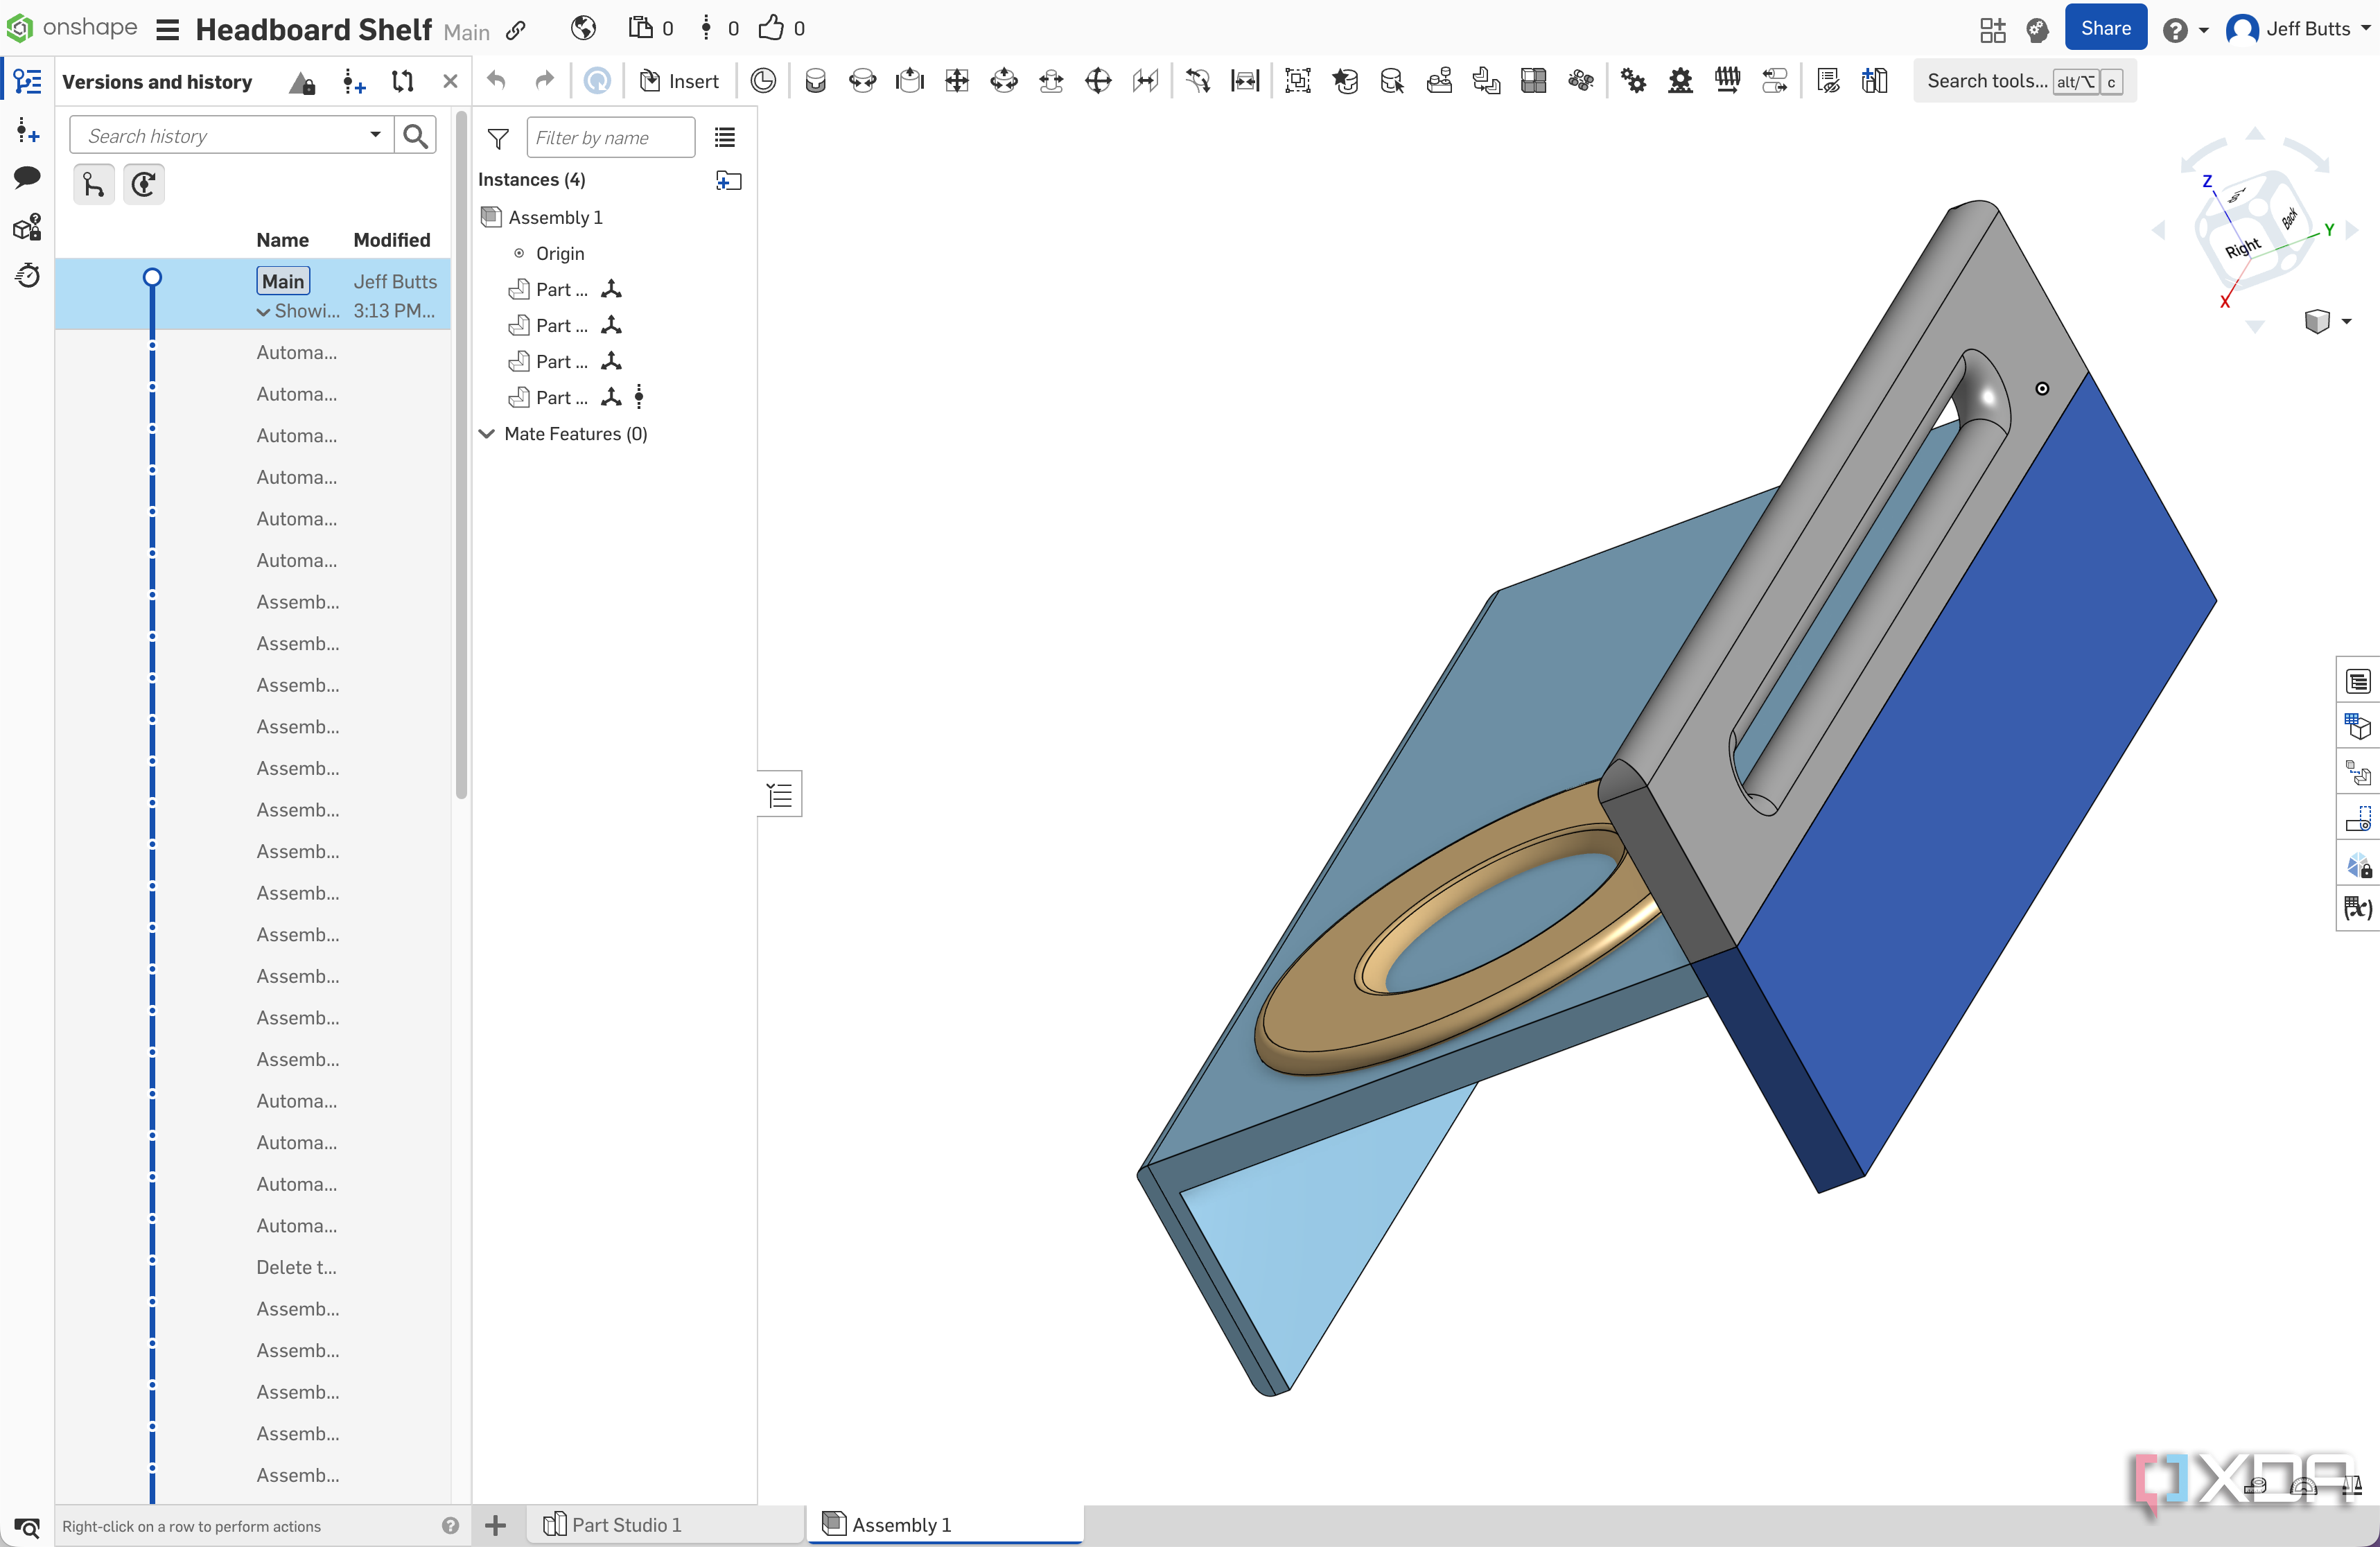Open the Jeff Butts account dropdown
Screen dimensions: 2380x1547
point(2298,28)
